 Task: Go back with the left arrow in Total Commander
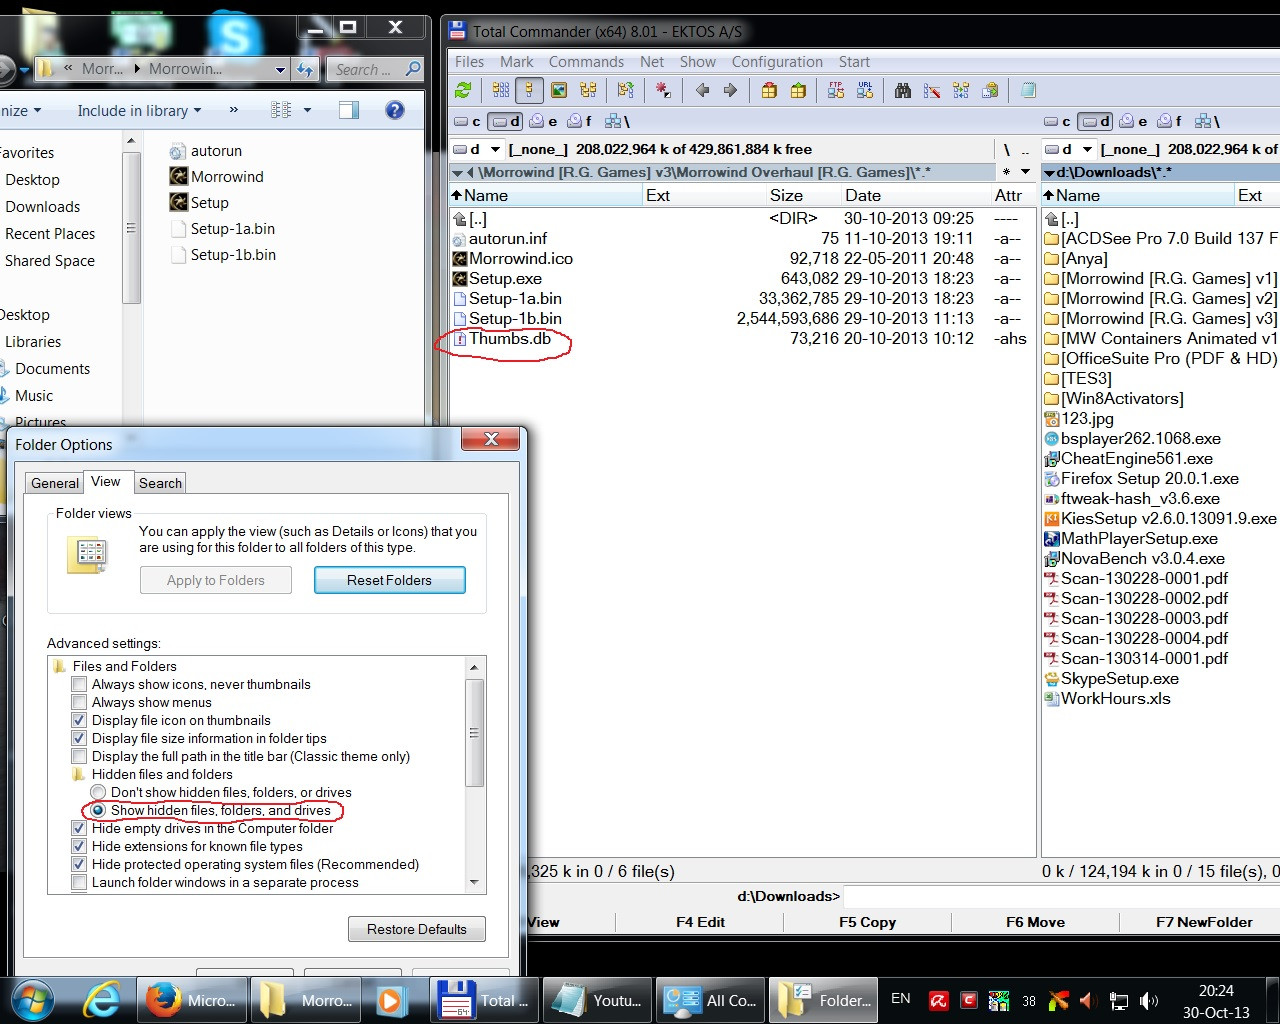702,91
